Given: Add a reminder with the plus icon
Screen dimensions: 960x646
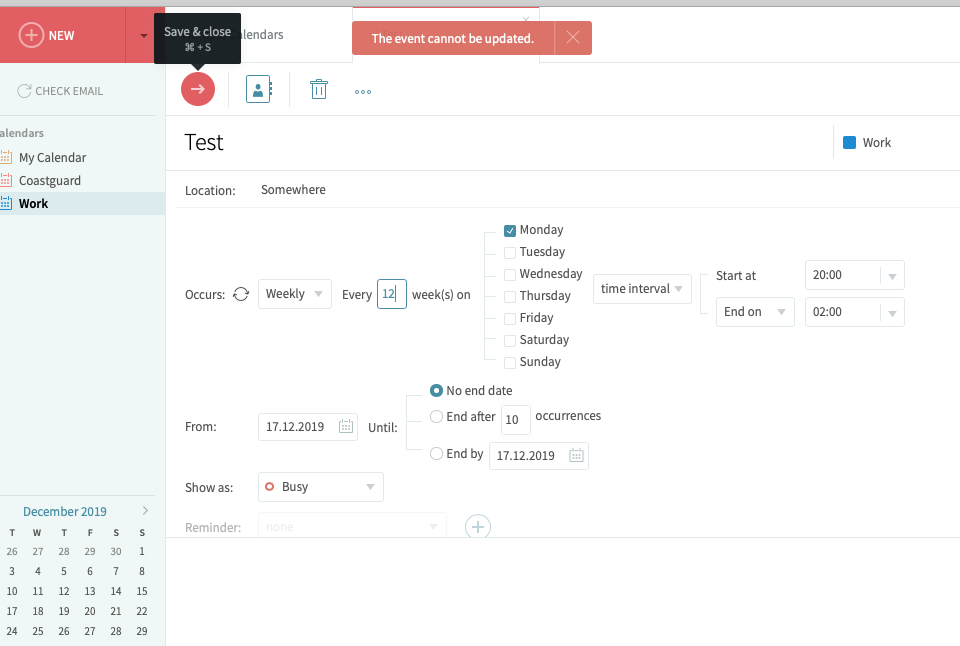Looking at the screenshot, I should (x=478, y=527).
